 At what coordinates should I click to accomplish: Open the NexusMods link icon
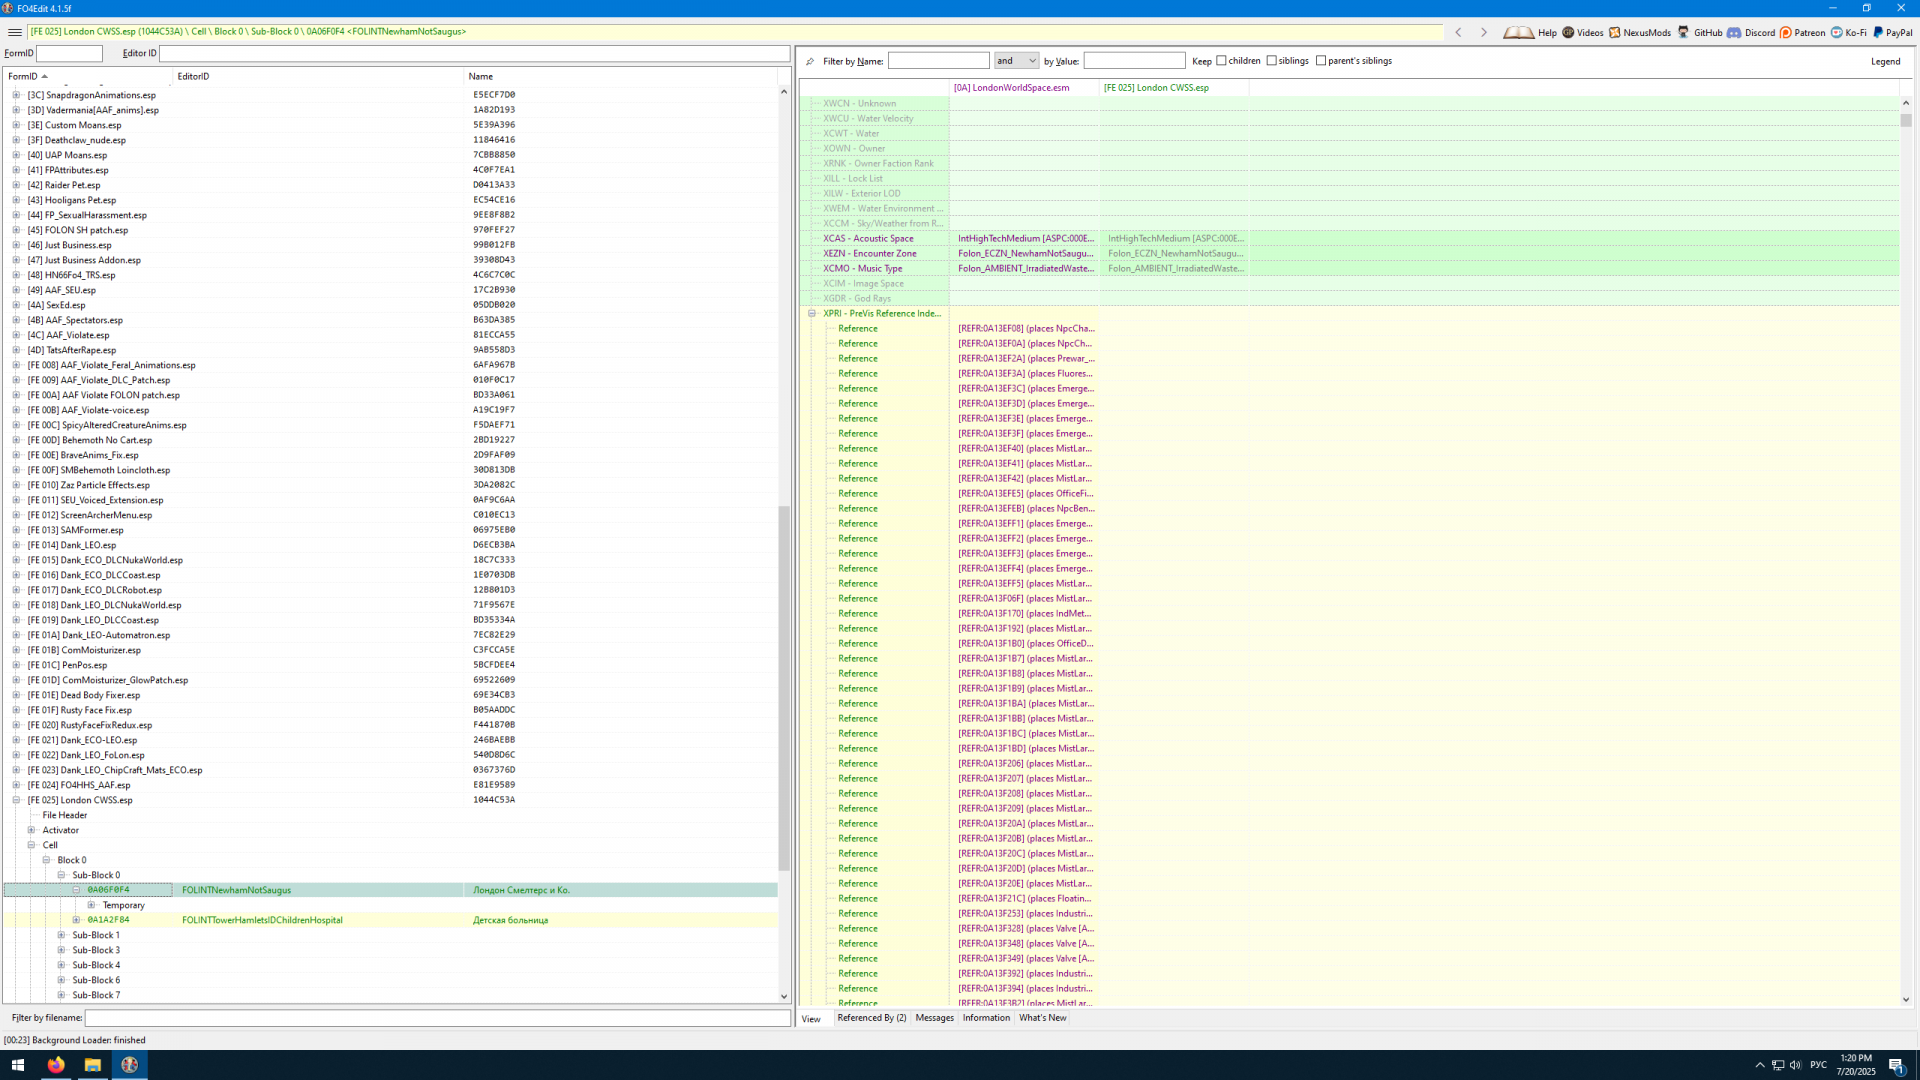pyautogui.click(x=1614, y=32)
